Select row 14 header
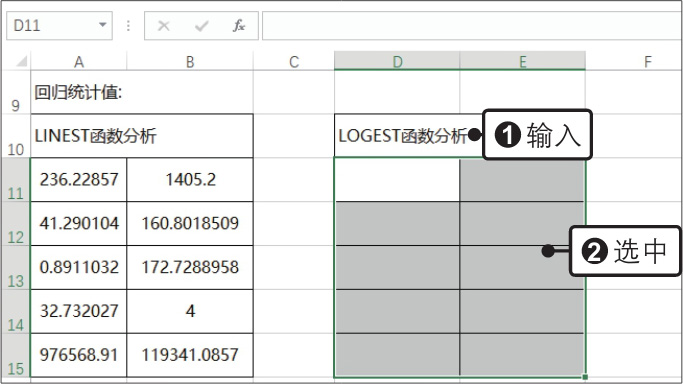 click(15, 312)
